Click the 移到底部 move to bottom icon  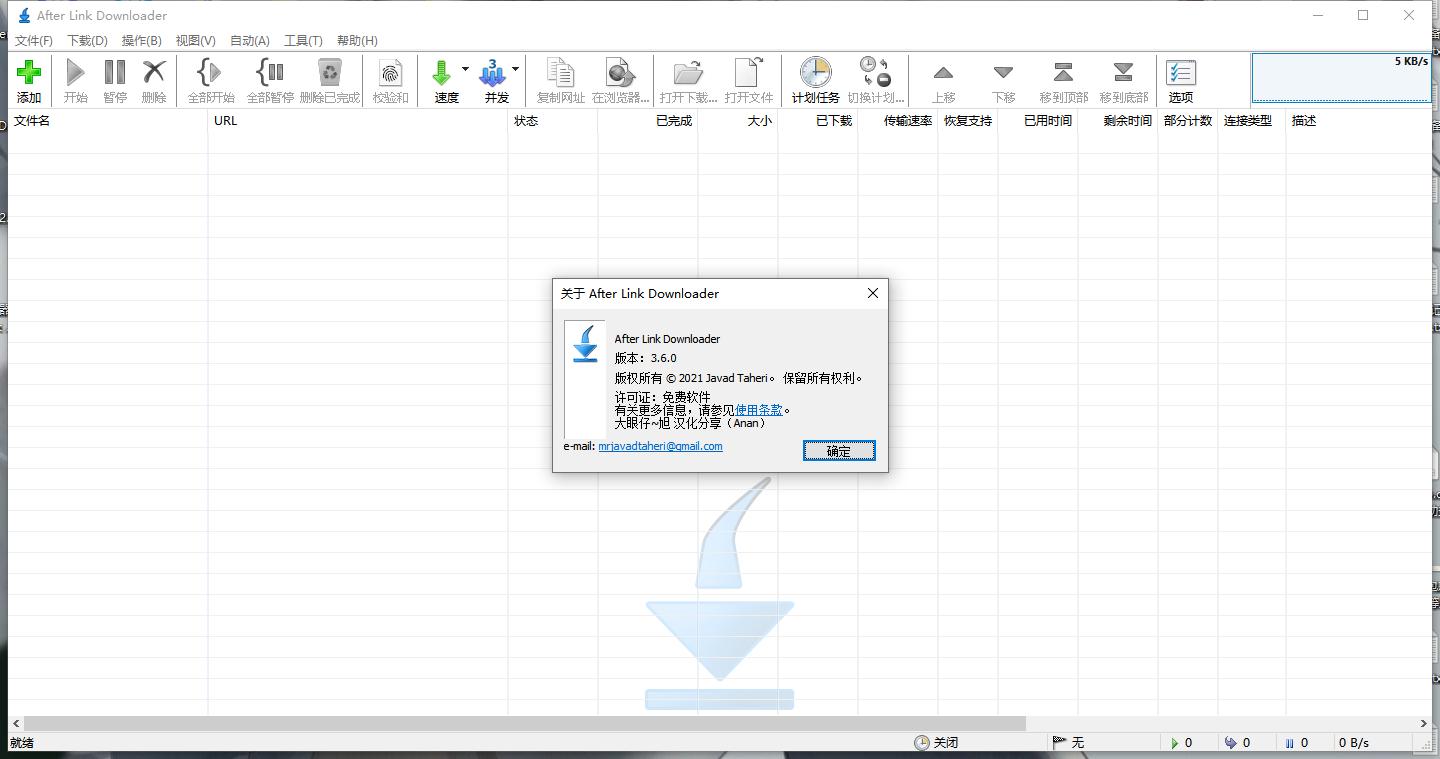coord(1123,72)
